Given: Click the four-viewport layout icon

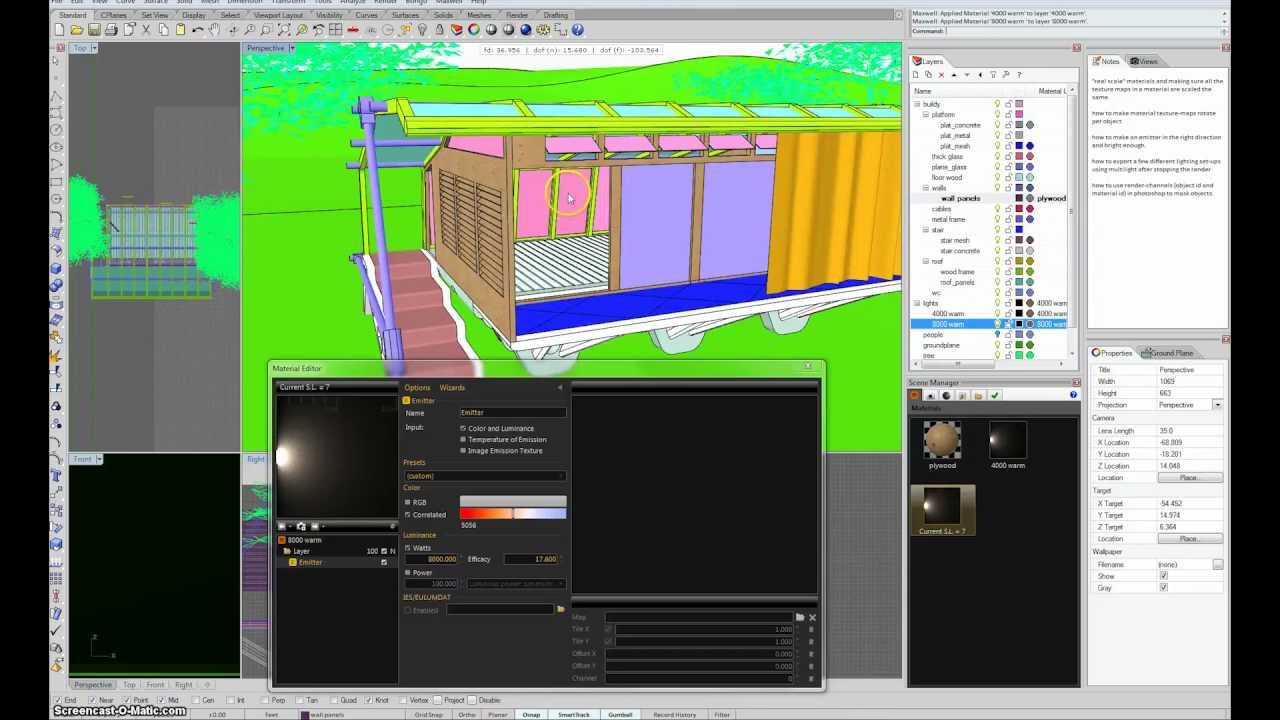Looking at the screenshot, I should pyautogui.click(x=335, y=30).
